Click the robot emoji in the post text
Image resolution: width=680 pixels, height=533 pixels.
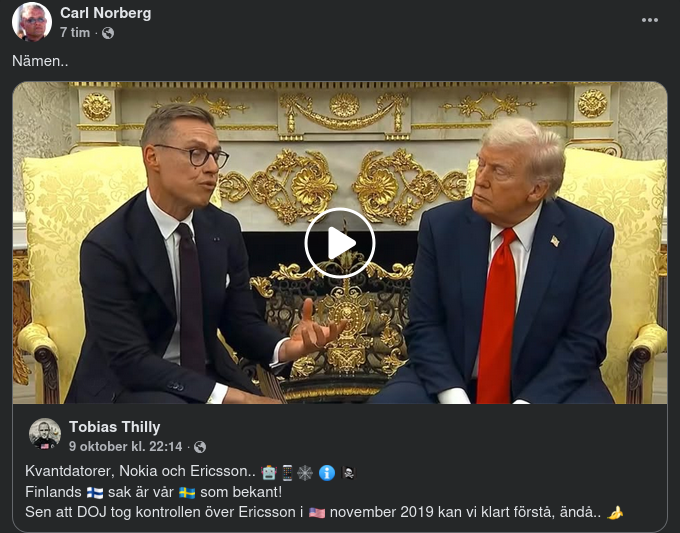click(268, 472)
